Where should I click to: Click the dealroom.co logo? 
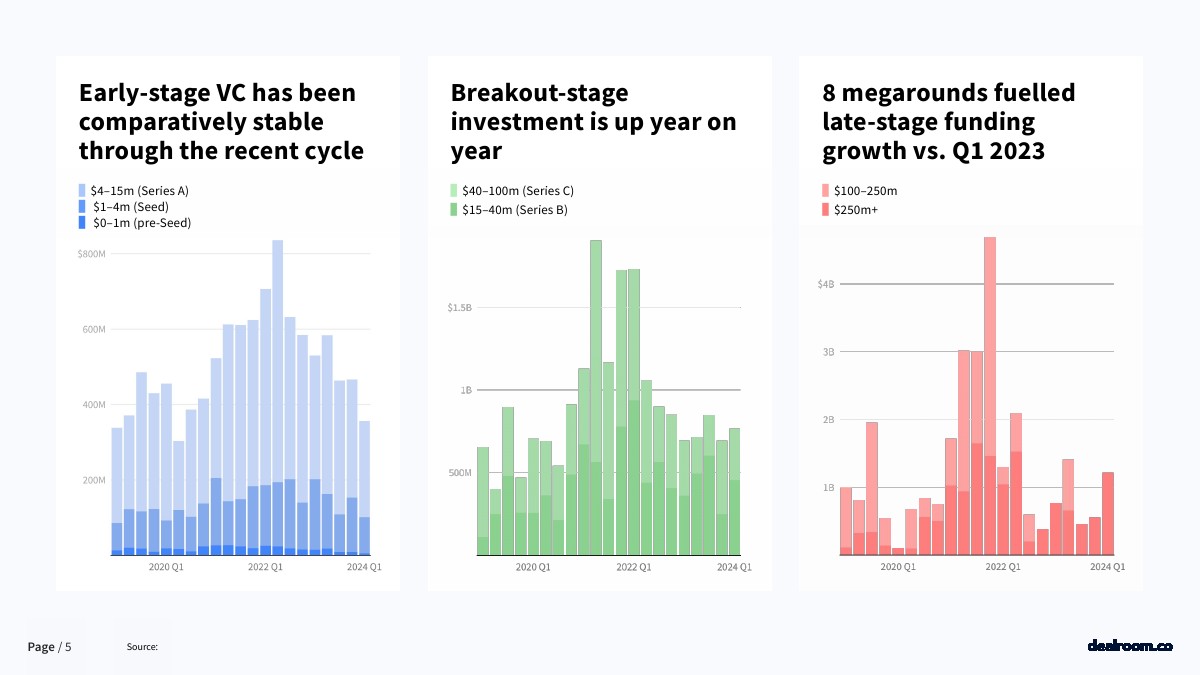coord(1129,646)
